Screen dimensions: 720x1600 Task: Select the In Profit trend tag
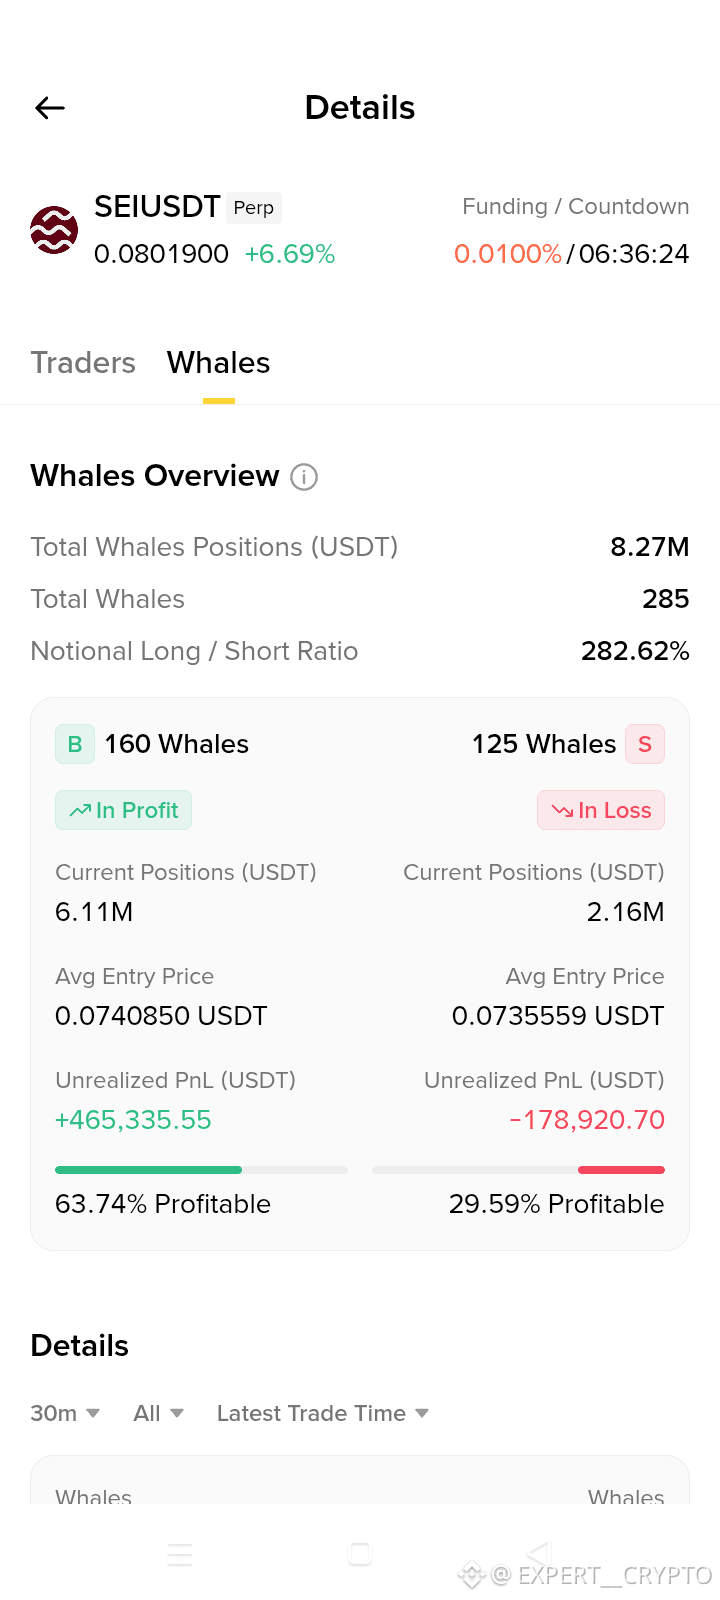pyautogui.click(x=123, y=810)
